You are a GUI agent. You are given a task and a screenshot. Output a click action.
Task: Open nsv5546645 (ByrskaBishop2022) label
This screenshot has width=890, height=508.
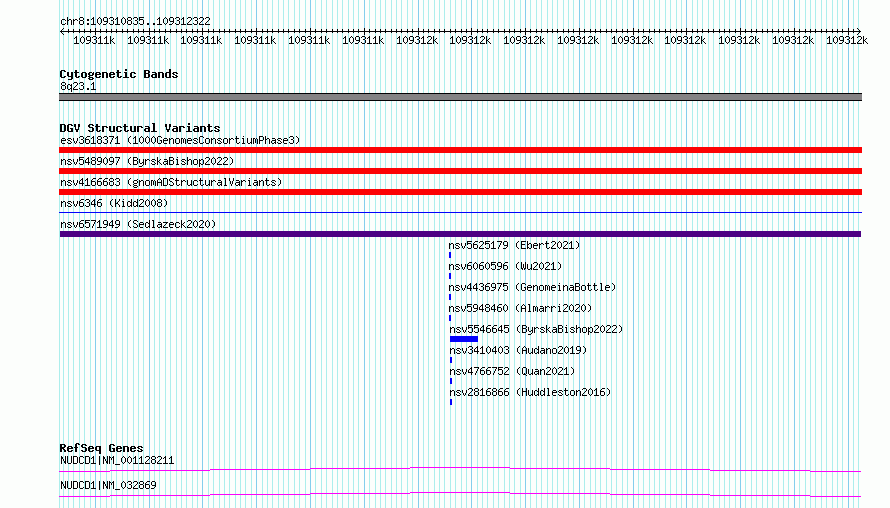tap(536, 329)
